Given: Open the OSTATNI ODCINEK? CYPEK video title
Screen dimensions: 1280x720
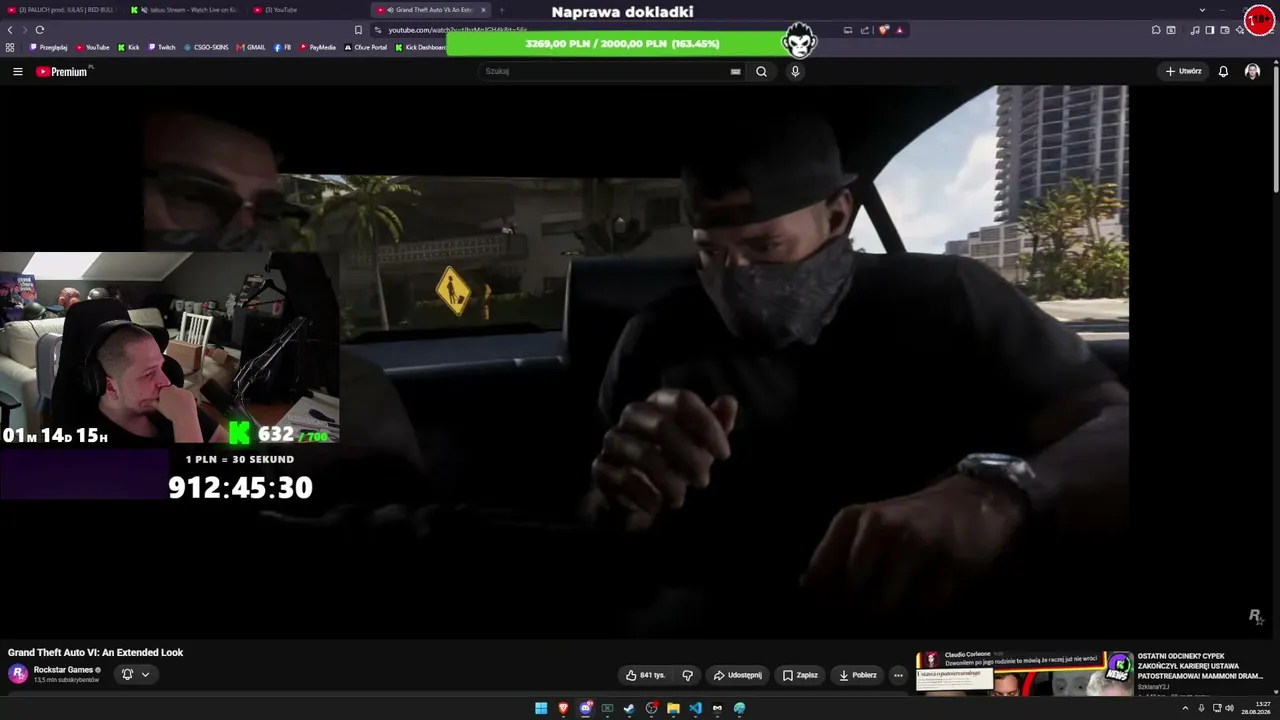Looking at the screenshot, I should (1200, 666).
